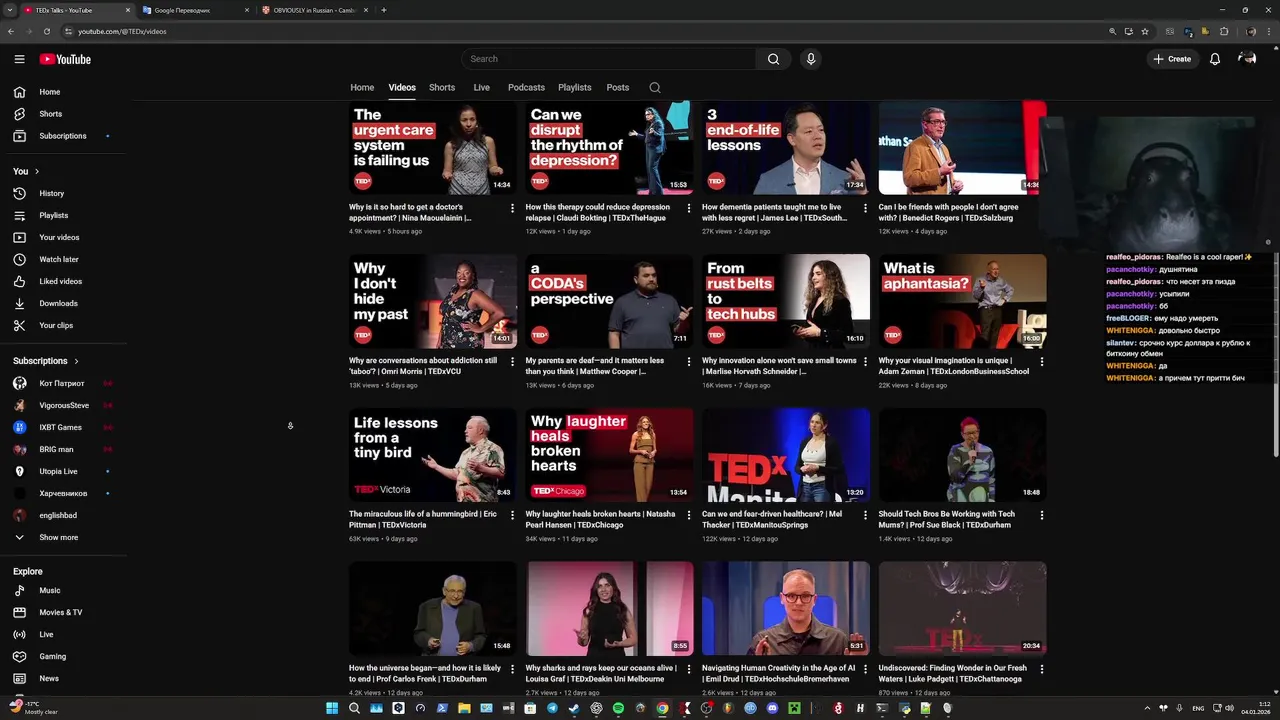1280x720 pixels.
Task: Switch to the channel Home tab
Action: pyautogui.click(x=362, y=87)
